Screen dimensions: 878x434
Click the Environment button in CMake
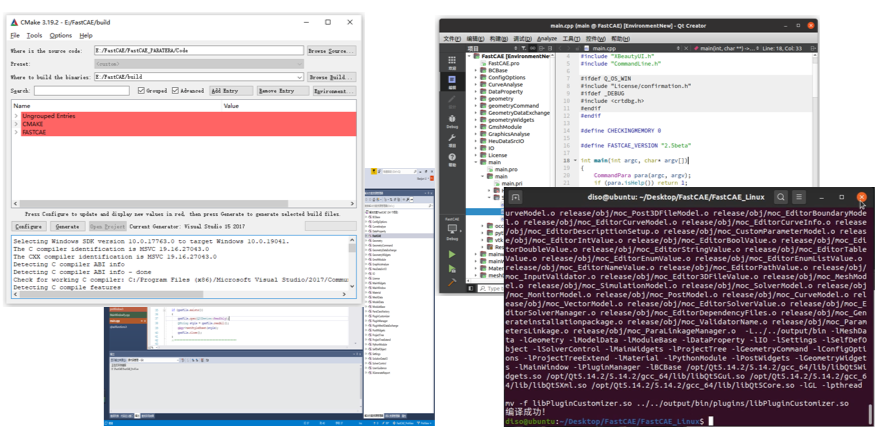pos(335,91)
